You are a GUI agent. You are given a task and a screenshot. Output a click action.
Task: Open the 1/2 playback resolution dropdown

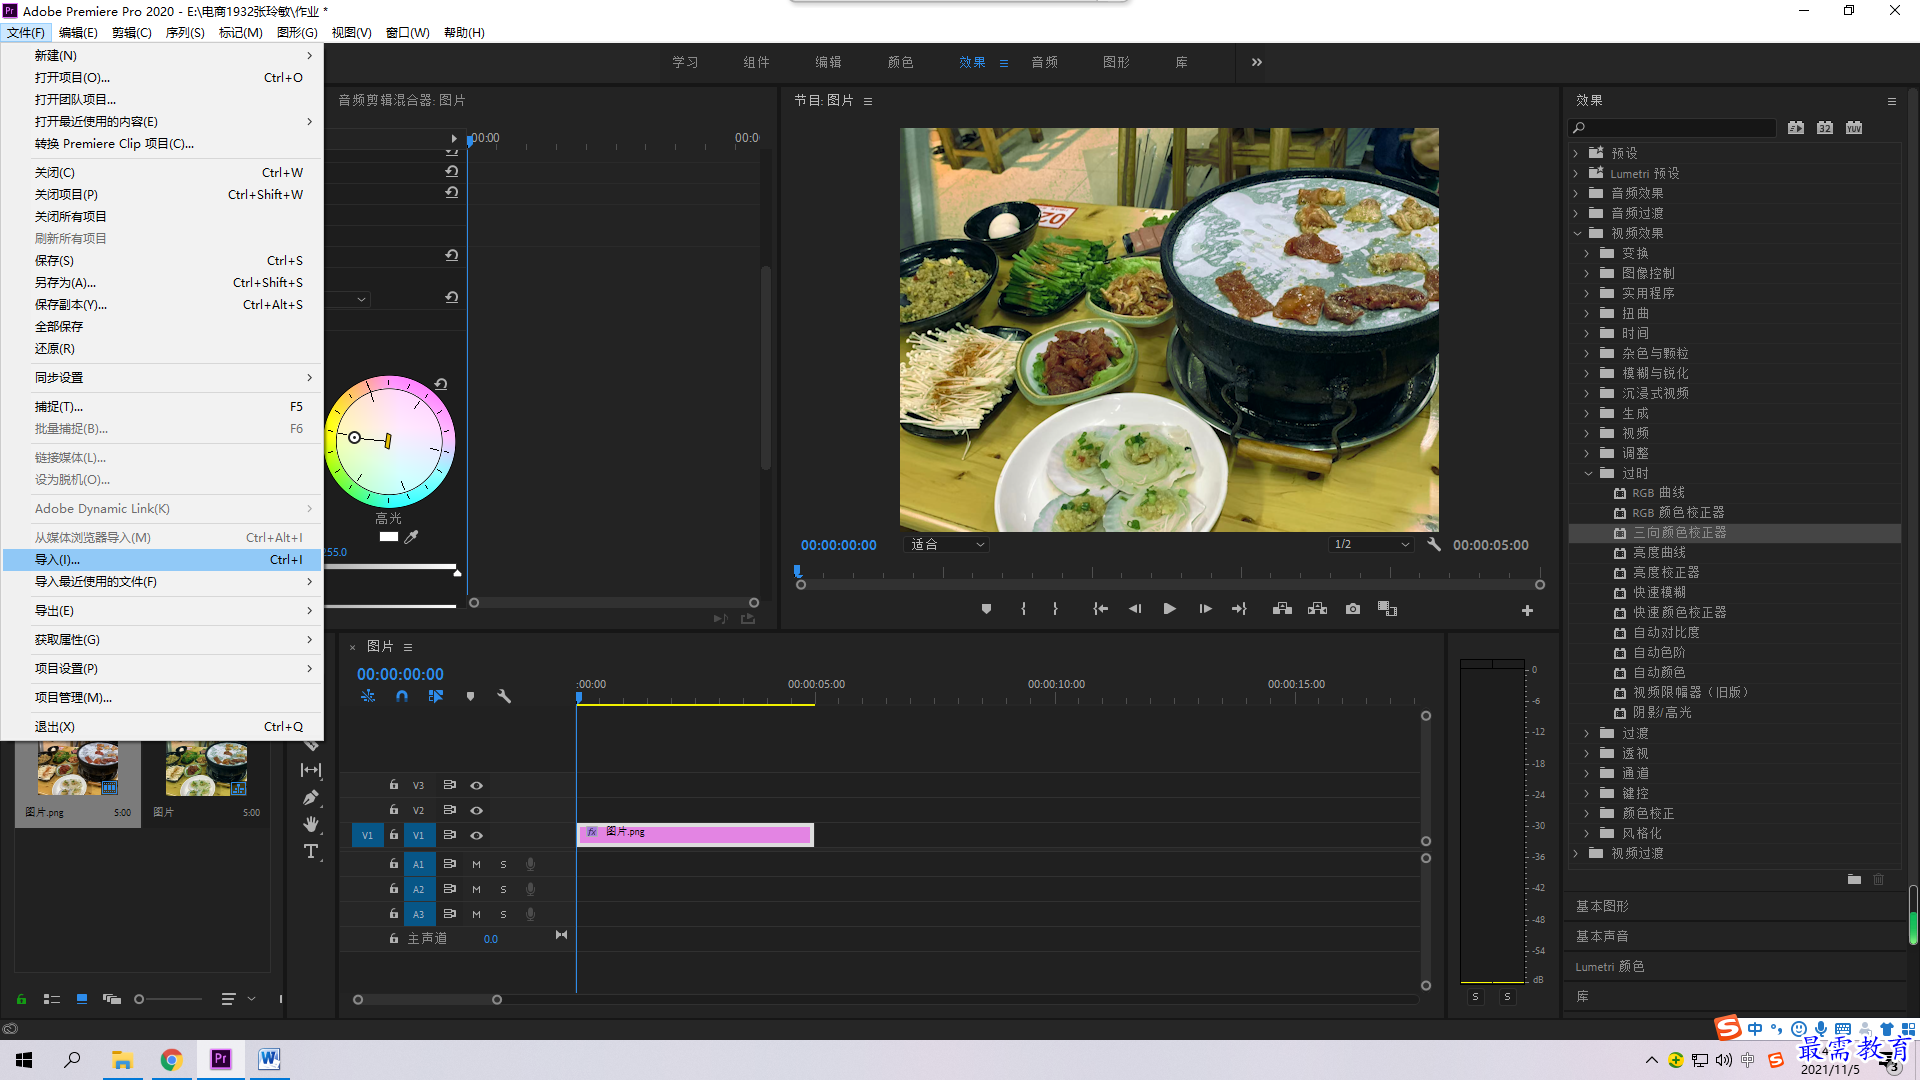coord(1371,545)
